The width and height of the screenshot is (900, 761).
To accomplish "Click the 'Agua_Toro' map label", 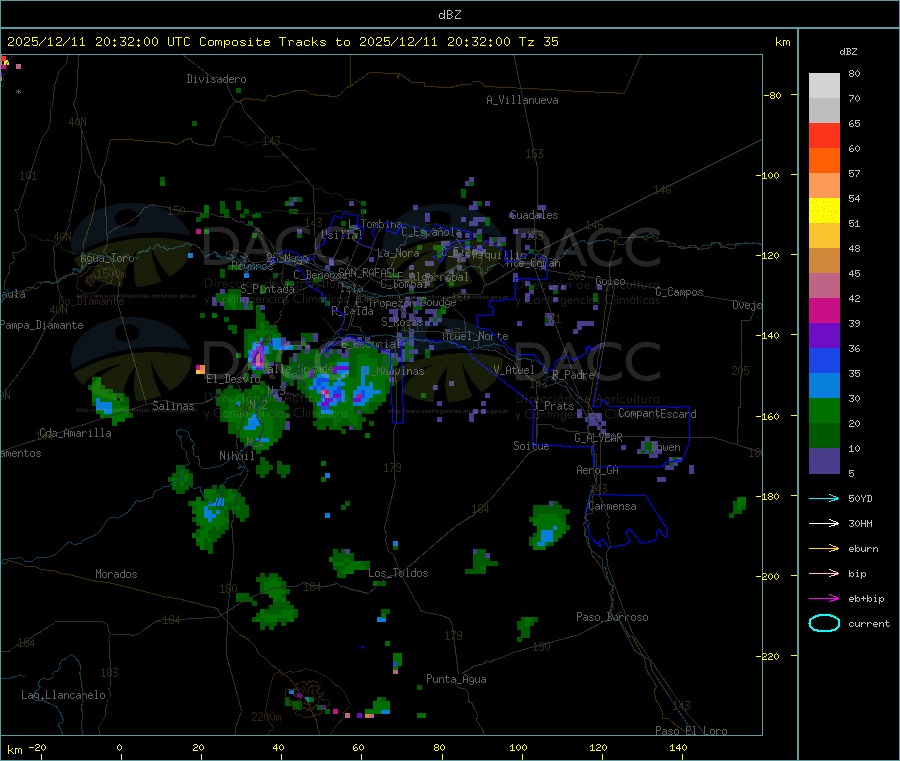I will tap(107, 258).
